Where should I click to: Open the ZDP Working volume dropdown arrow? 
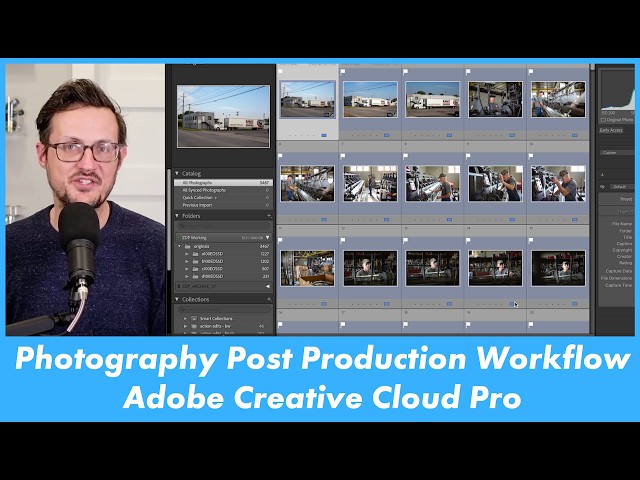pyautogui.click(x=268, y=237)
